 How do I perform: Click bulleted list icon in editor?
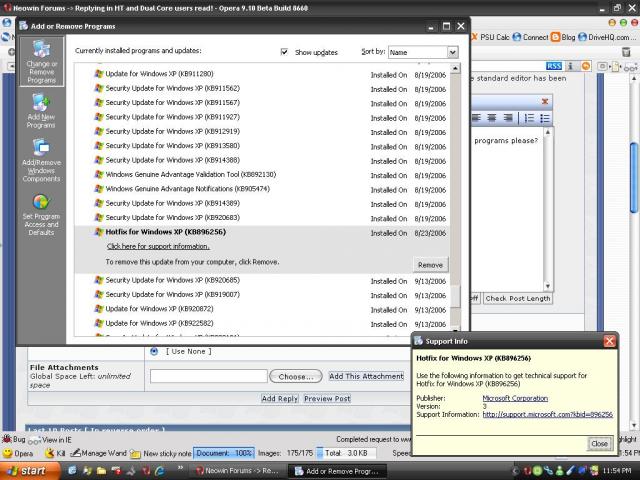click(544, 118)
